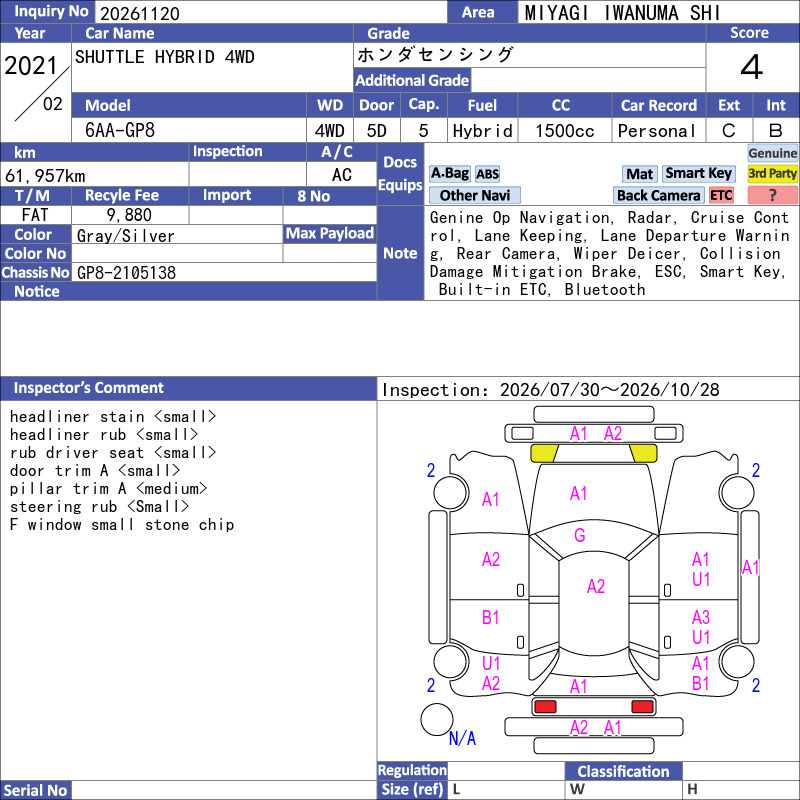Click the A3 damage mark on the diagram
800x800 pixels.
pos(701,617)
